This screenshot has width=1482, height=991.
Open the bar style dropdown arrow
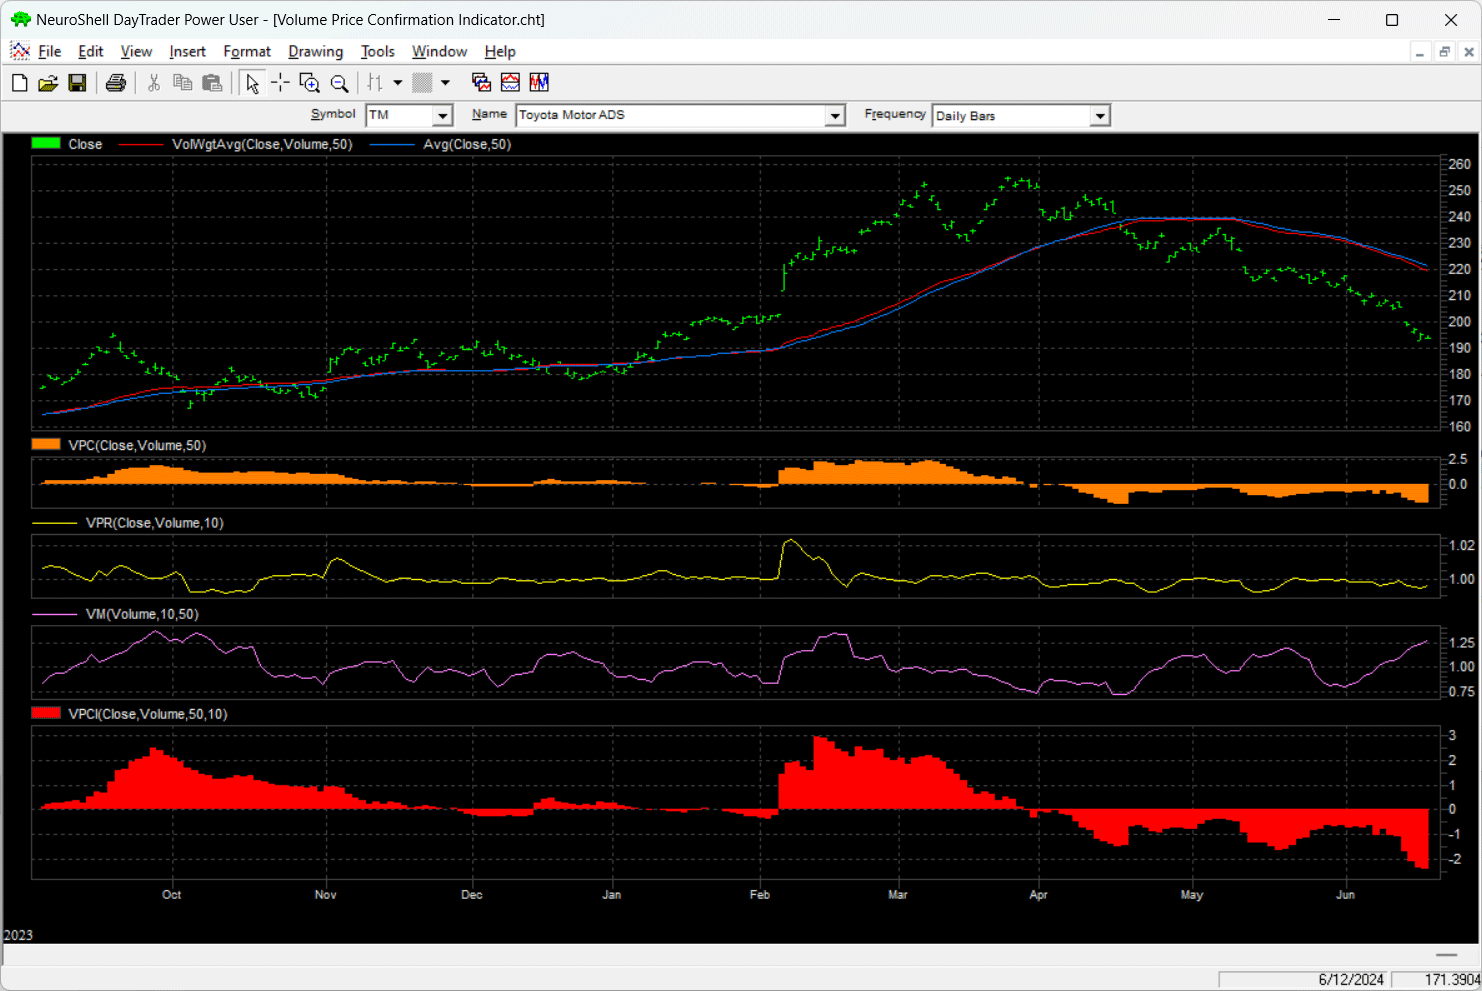[x=398, y=83]
